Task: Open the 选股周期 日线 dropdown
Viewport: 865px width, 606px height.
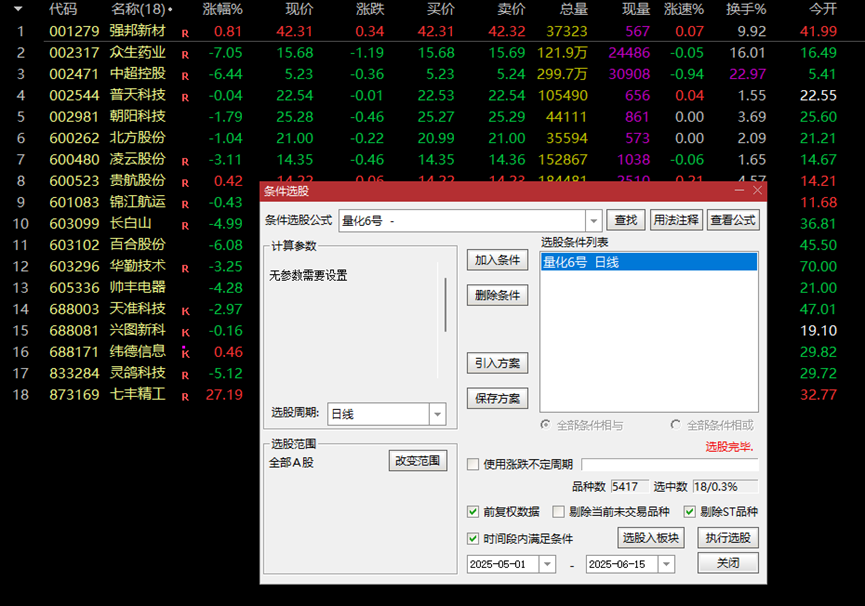Action: (437, 414)
